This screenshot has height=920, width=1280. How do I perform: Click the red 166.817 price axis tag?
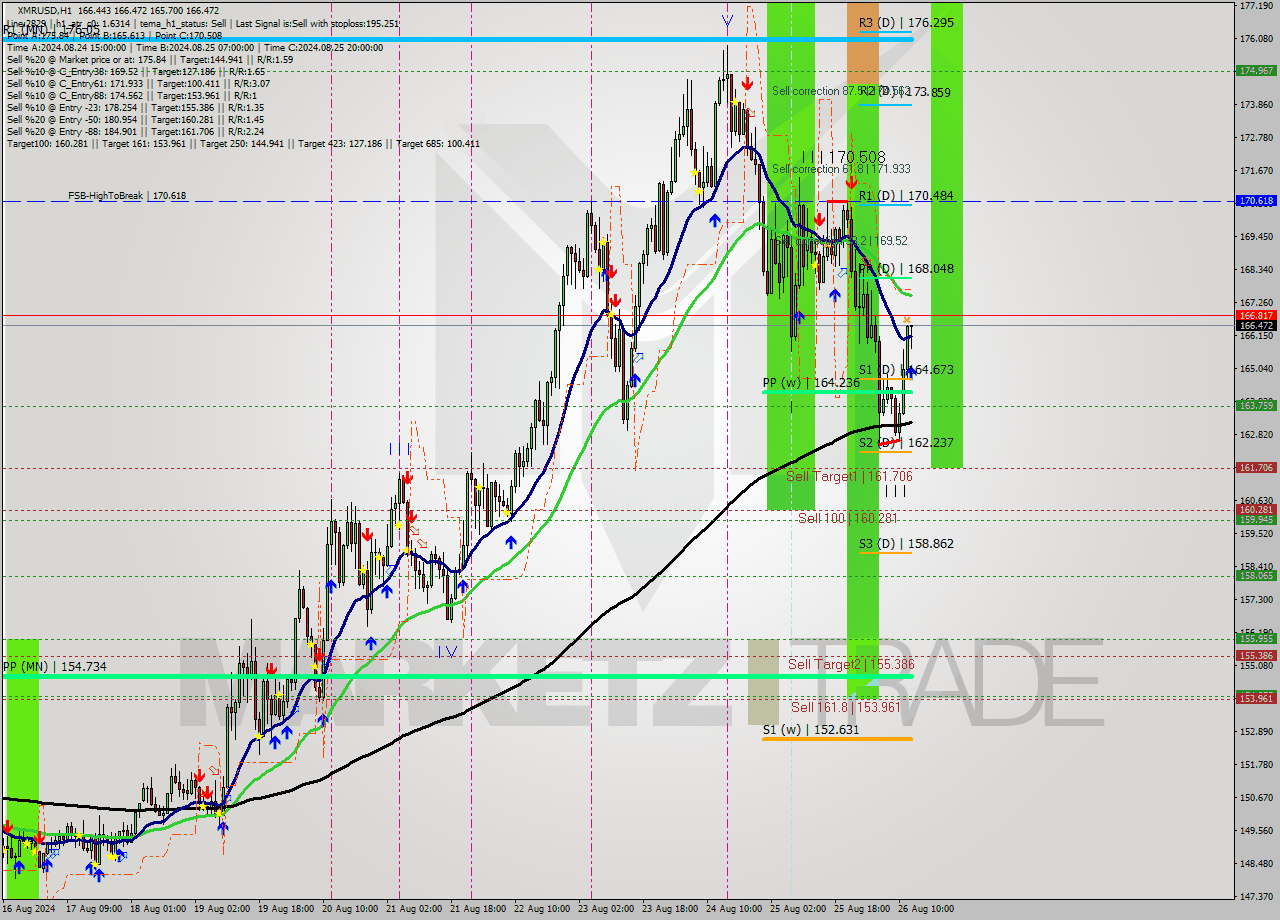click(x=1256, y=315)
